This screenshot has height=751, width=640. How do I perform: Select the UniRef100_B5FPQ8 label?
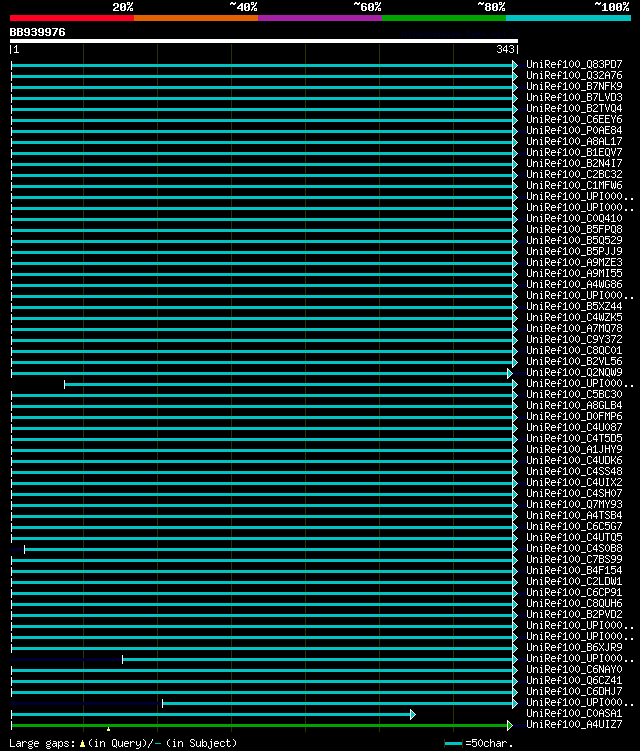coord(574,229)
